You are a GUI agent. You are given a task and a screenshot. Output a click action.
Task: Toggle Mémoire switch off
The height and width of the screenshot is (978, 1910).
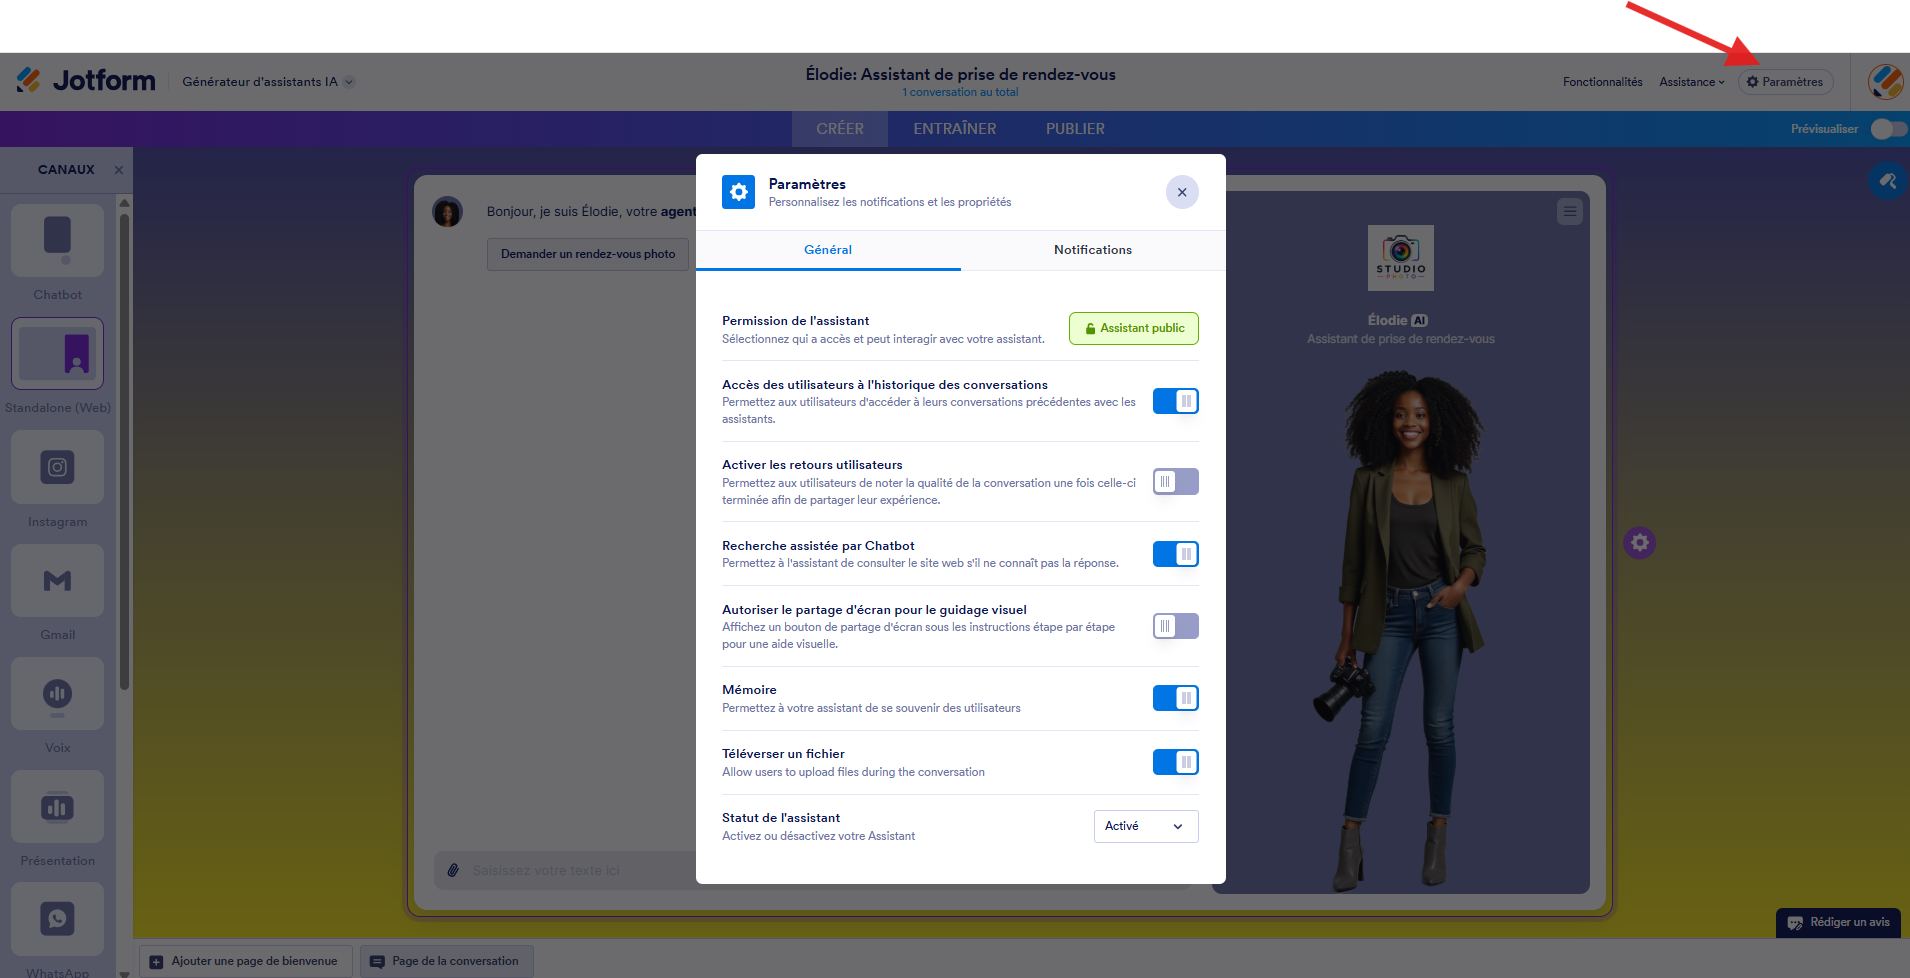pos(1175,698)
